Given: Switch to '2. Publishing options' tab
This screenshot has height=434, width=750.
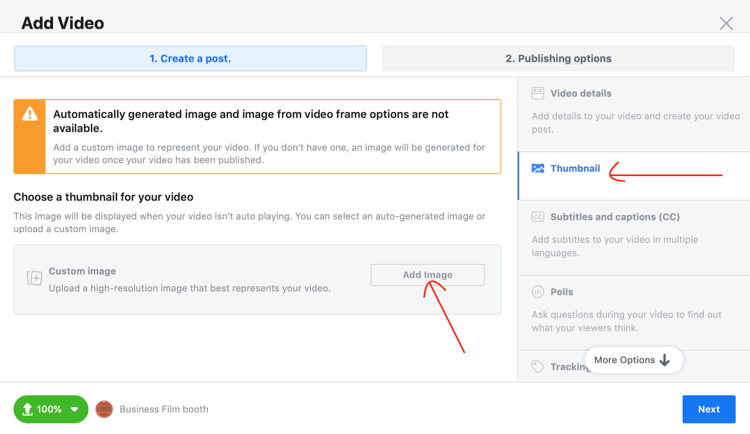Looking at the screenshot, I should [x=558, y=58].
